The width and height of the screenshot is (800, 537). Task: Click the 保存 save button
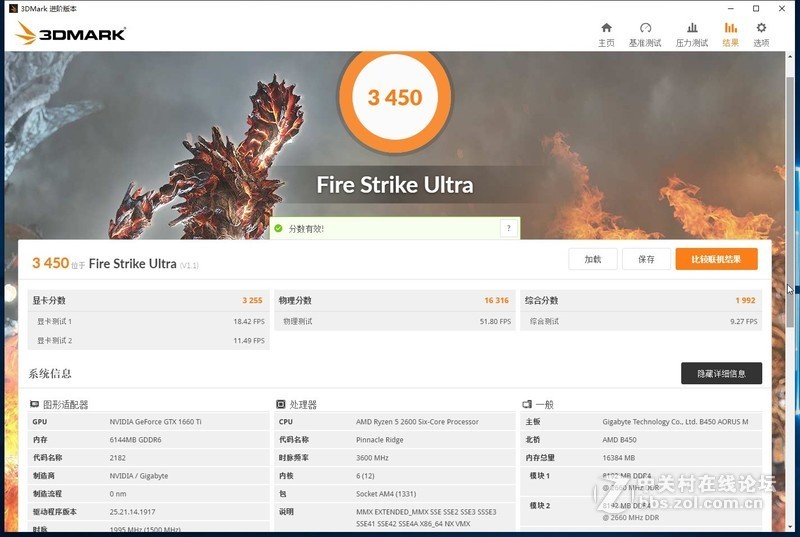pos(646,259)
